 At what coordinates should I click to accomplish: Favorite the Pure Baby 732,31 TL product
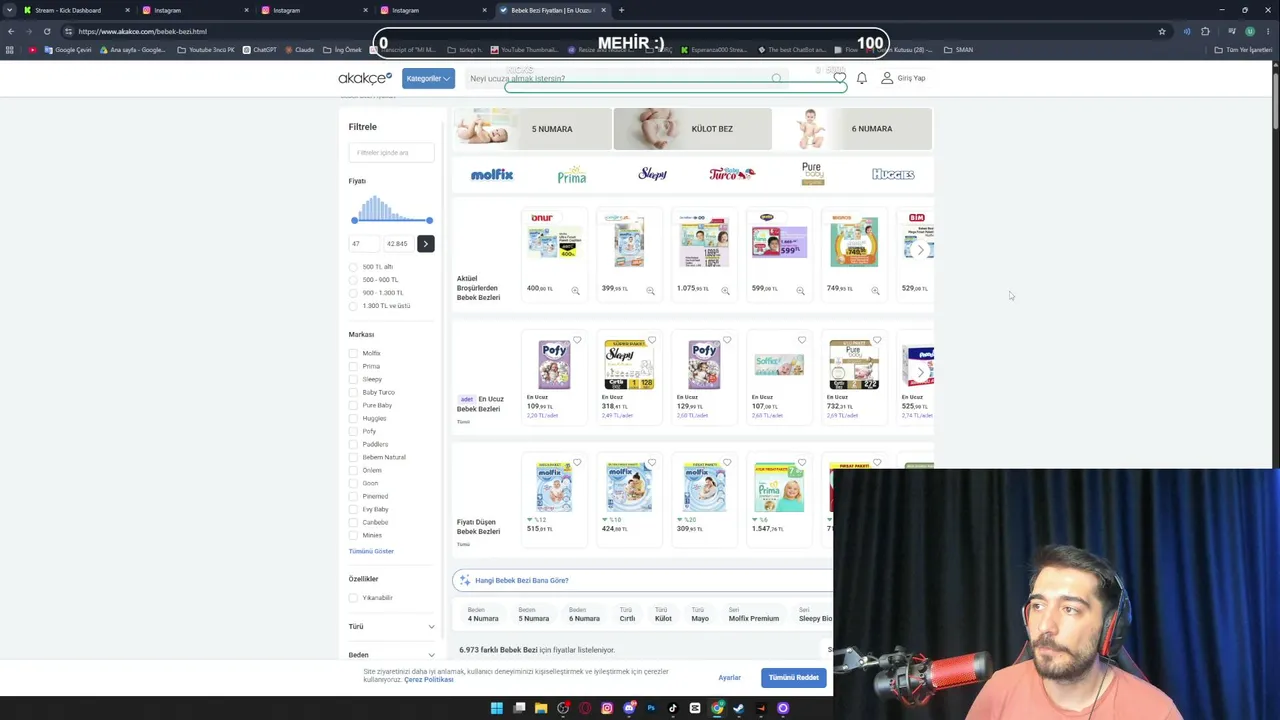[x=877, y=340]
